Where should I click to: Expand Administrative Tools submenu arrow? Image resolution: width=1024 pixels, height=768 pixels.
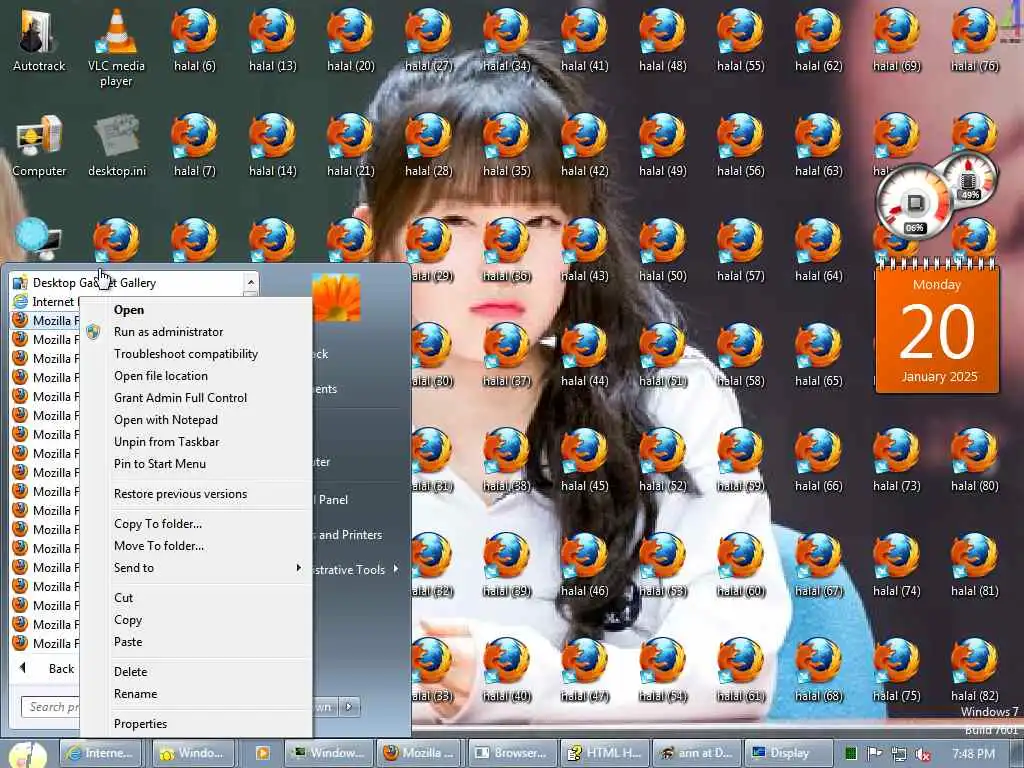(396, 569)
